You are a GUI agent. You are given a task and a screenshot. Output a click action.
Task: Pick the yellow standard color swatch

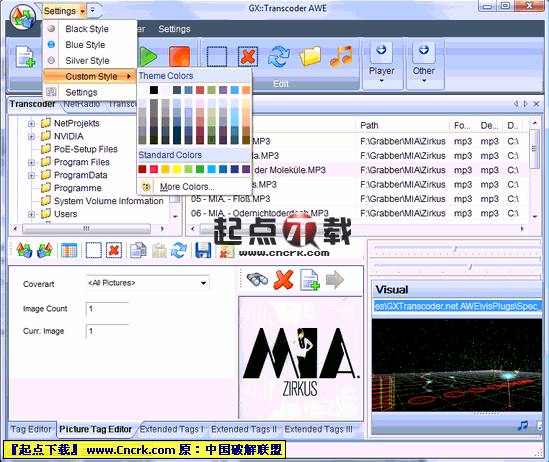(177, 169)
